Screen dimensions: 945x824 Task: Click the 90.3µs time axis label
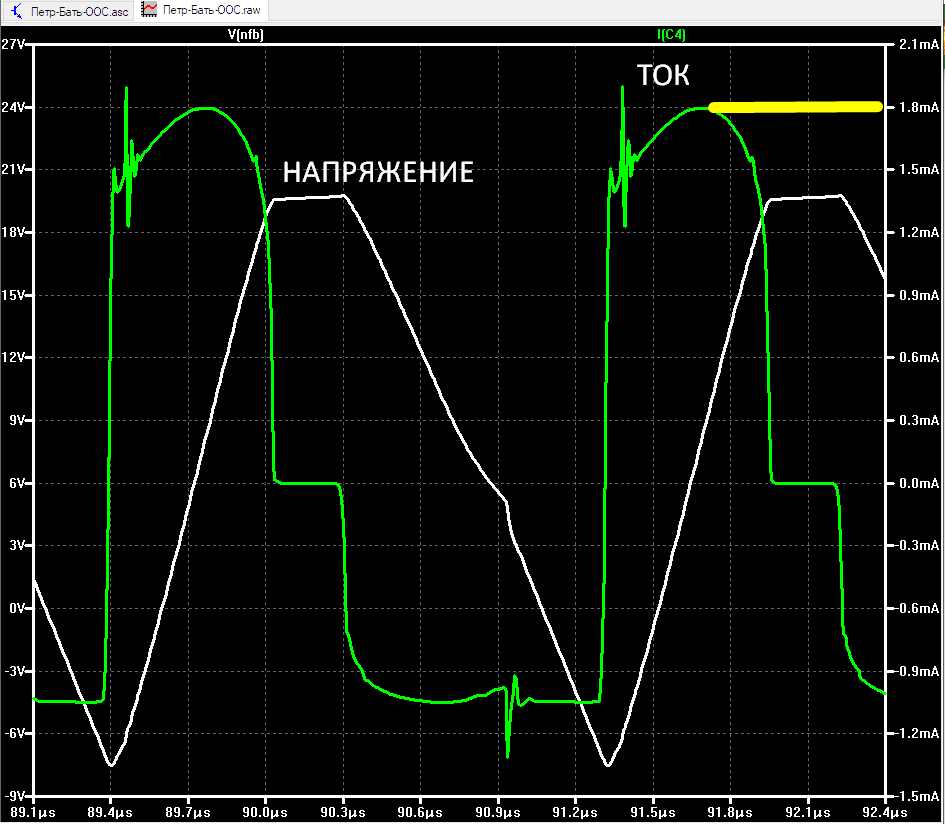343,813
